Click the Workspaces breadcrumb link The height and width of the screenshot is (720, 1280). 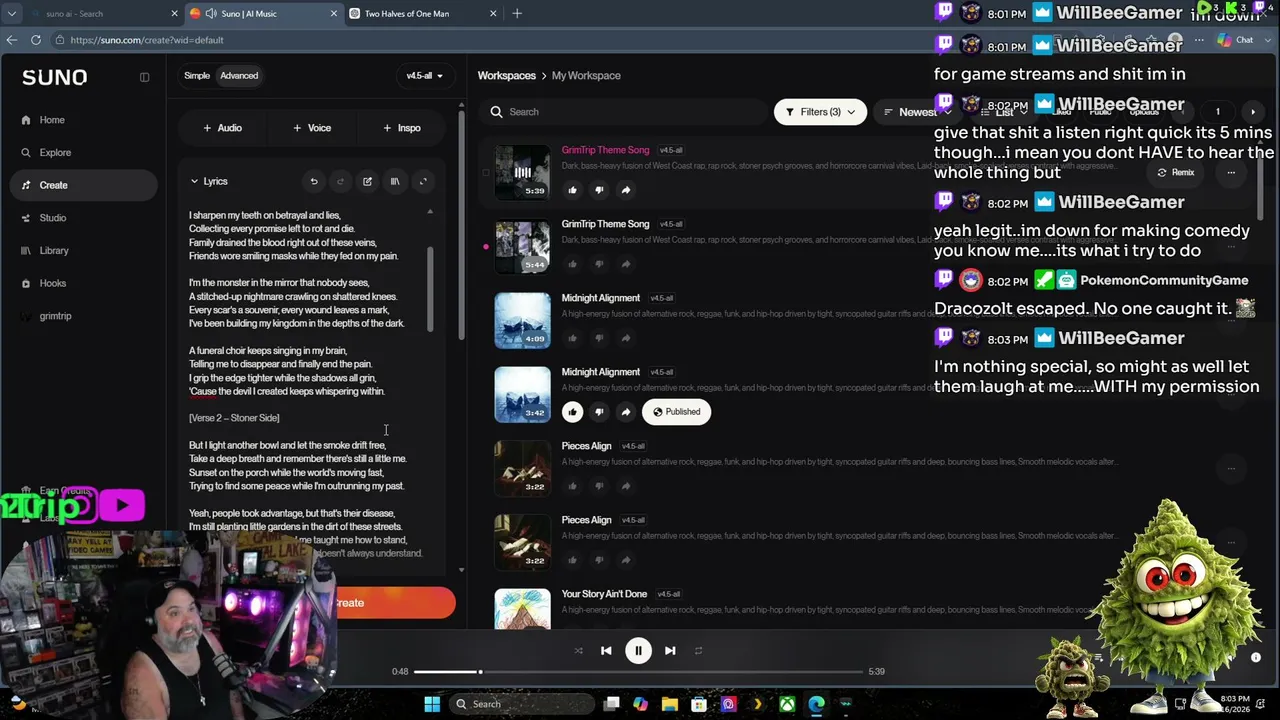coord(507,76)
